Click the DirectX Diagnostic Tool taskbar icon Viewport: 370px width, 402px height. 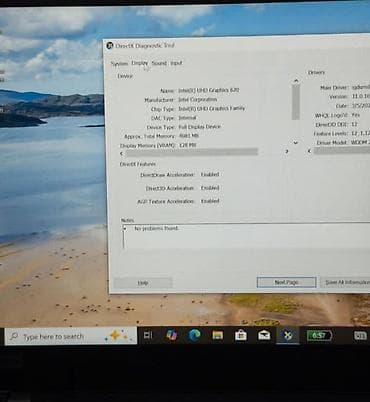tap(287, 335)
